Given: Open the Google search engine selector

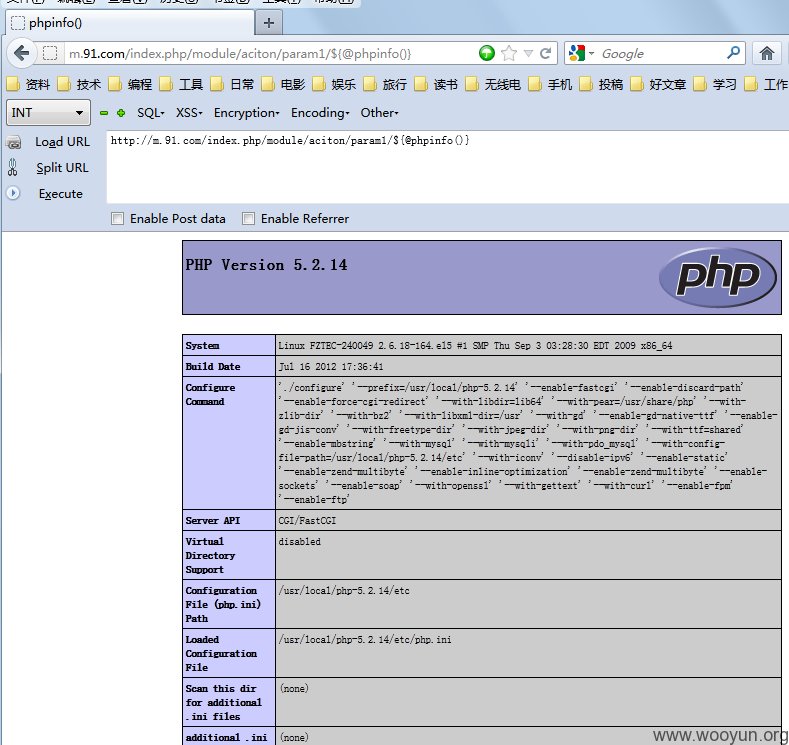Looking at the screenshot, I should (x=581, y=53).
